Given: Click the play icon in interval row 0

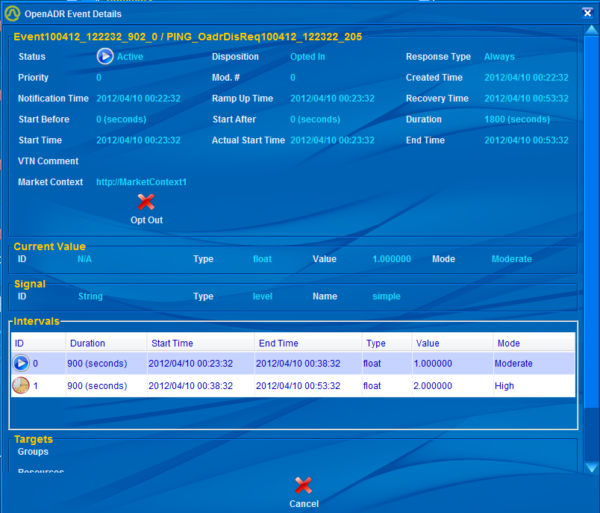Looking at the screenshot, I should click(21, 363).
